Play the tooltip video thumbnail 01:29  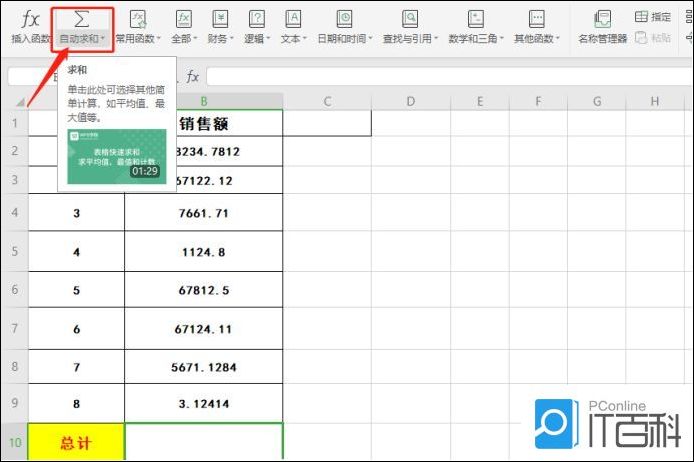click(x=117, y=157)
